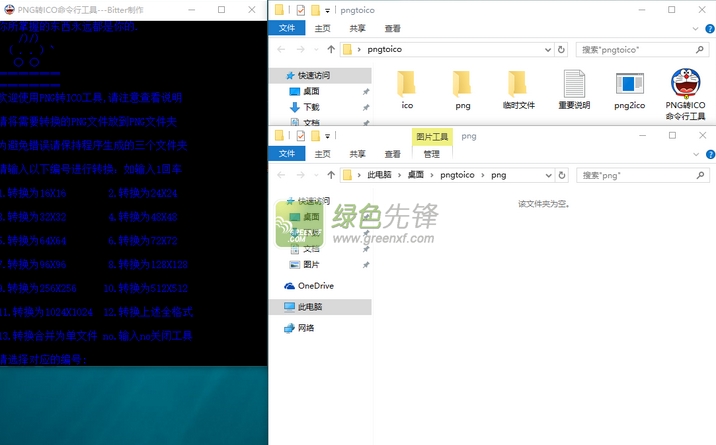Click new folder icon in pngtoico title bar
716x445 pixels.
[315, 10]
